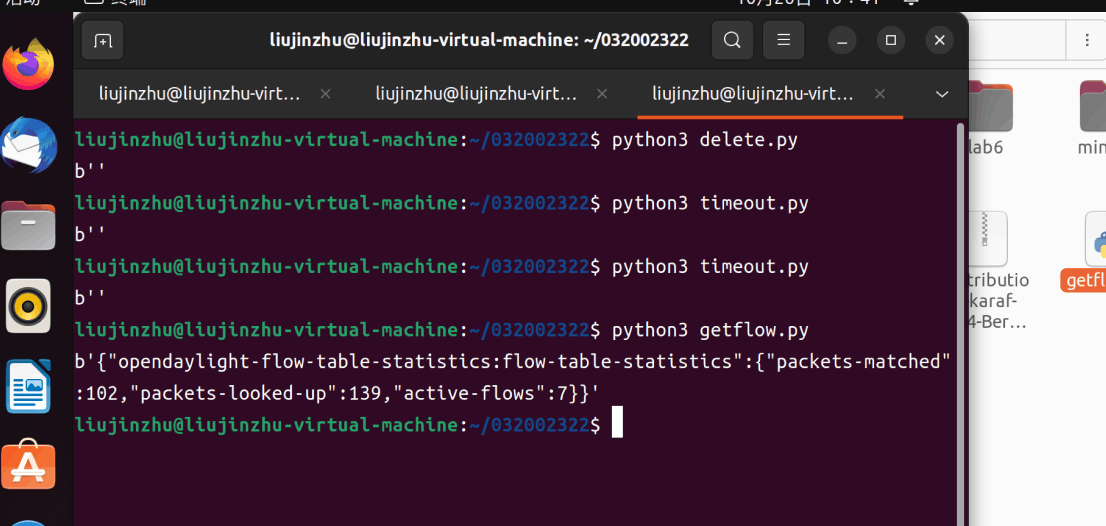Launch Rhythmbox from the dock
The image size is (1106, 526).
tap(28, 306)
